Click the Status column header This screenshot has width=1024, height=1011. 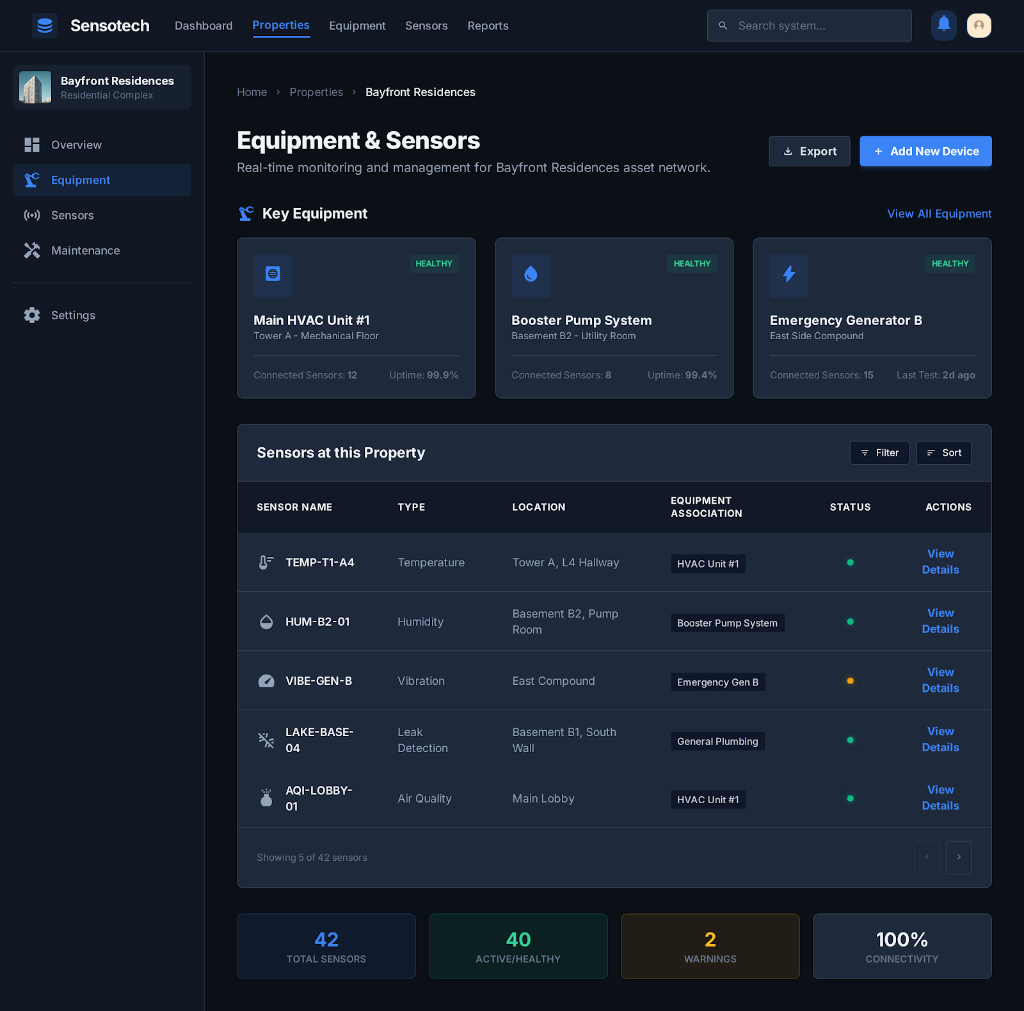[x=850, y=507]
